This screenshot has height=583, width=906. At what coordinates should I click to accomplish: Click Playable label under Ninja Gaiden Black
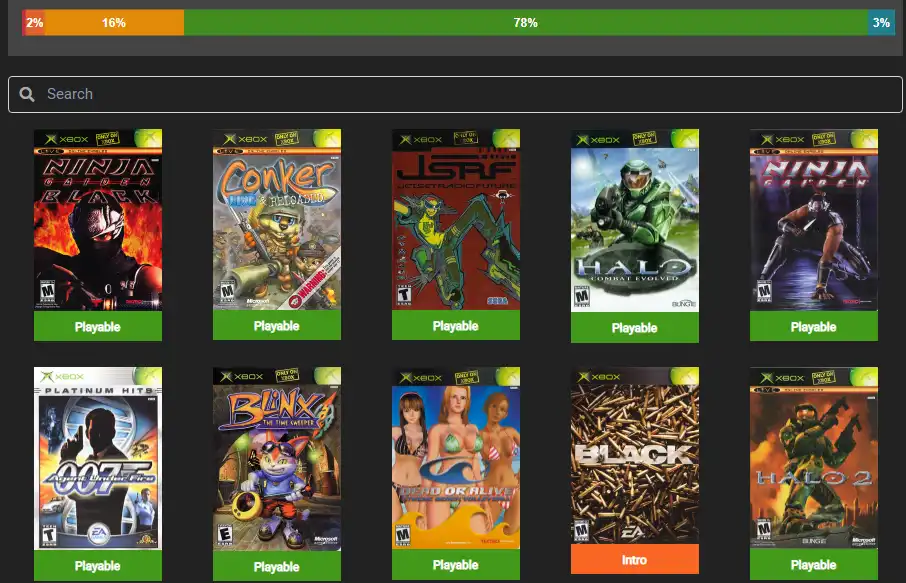tap(98, 326)
